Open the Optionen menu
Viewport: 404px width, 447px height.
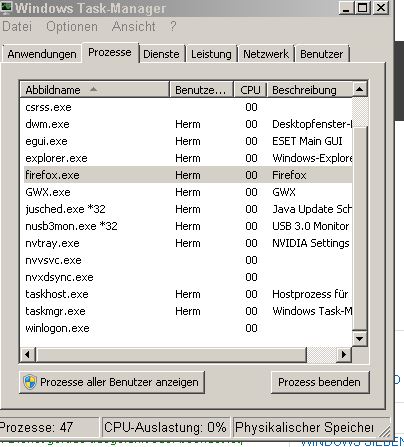coord(72,26)
